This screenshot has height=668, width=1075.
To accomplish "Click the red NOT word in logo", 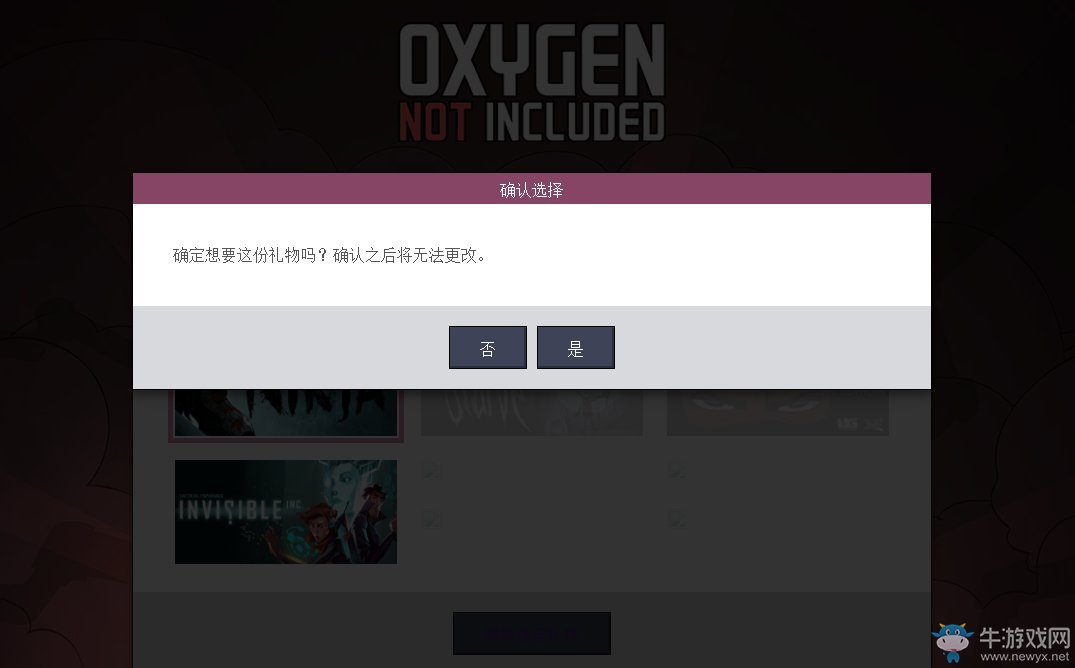I will (435, 121).
